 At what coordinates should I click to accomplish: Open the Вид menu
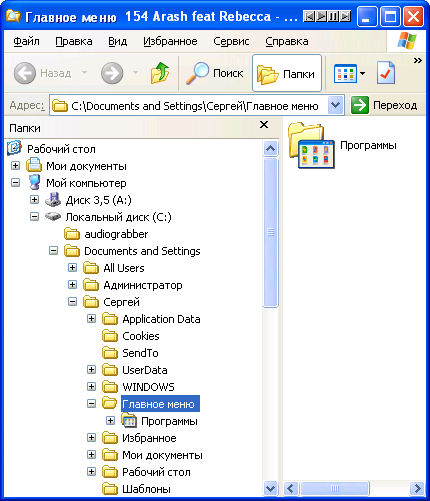click(x=118, y=41)
